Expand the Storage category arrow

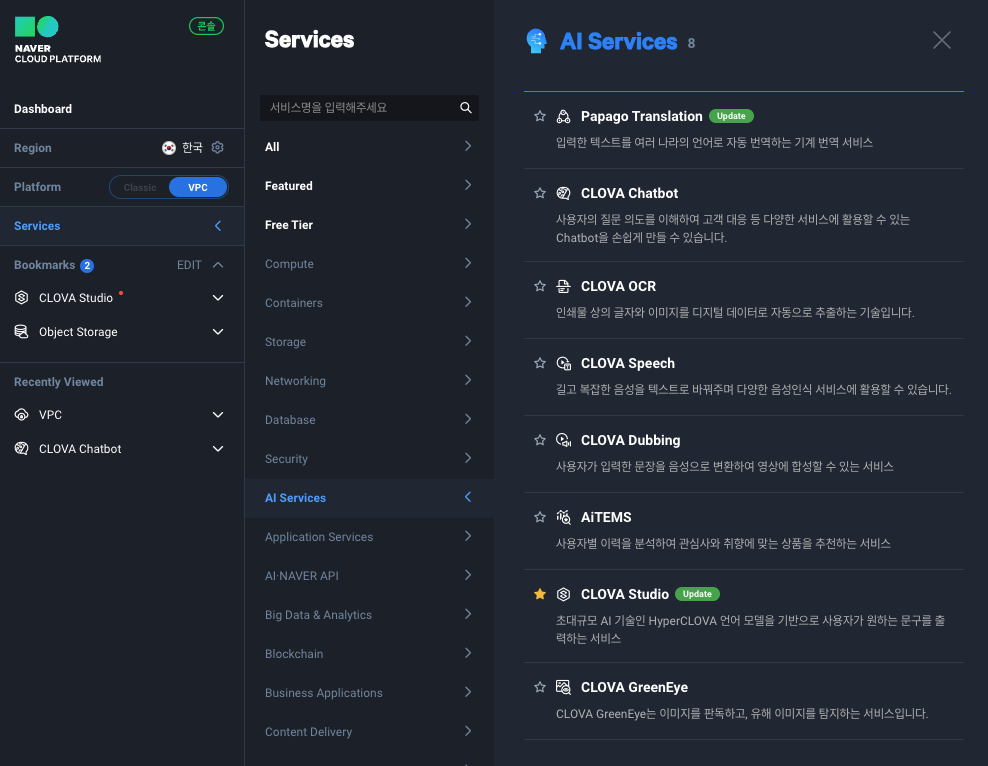click(x=468, y=341)
